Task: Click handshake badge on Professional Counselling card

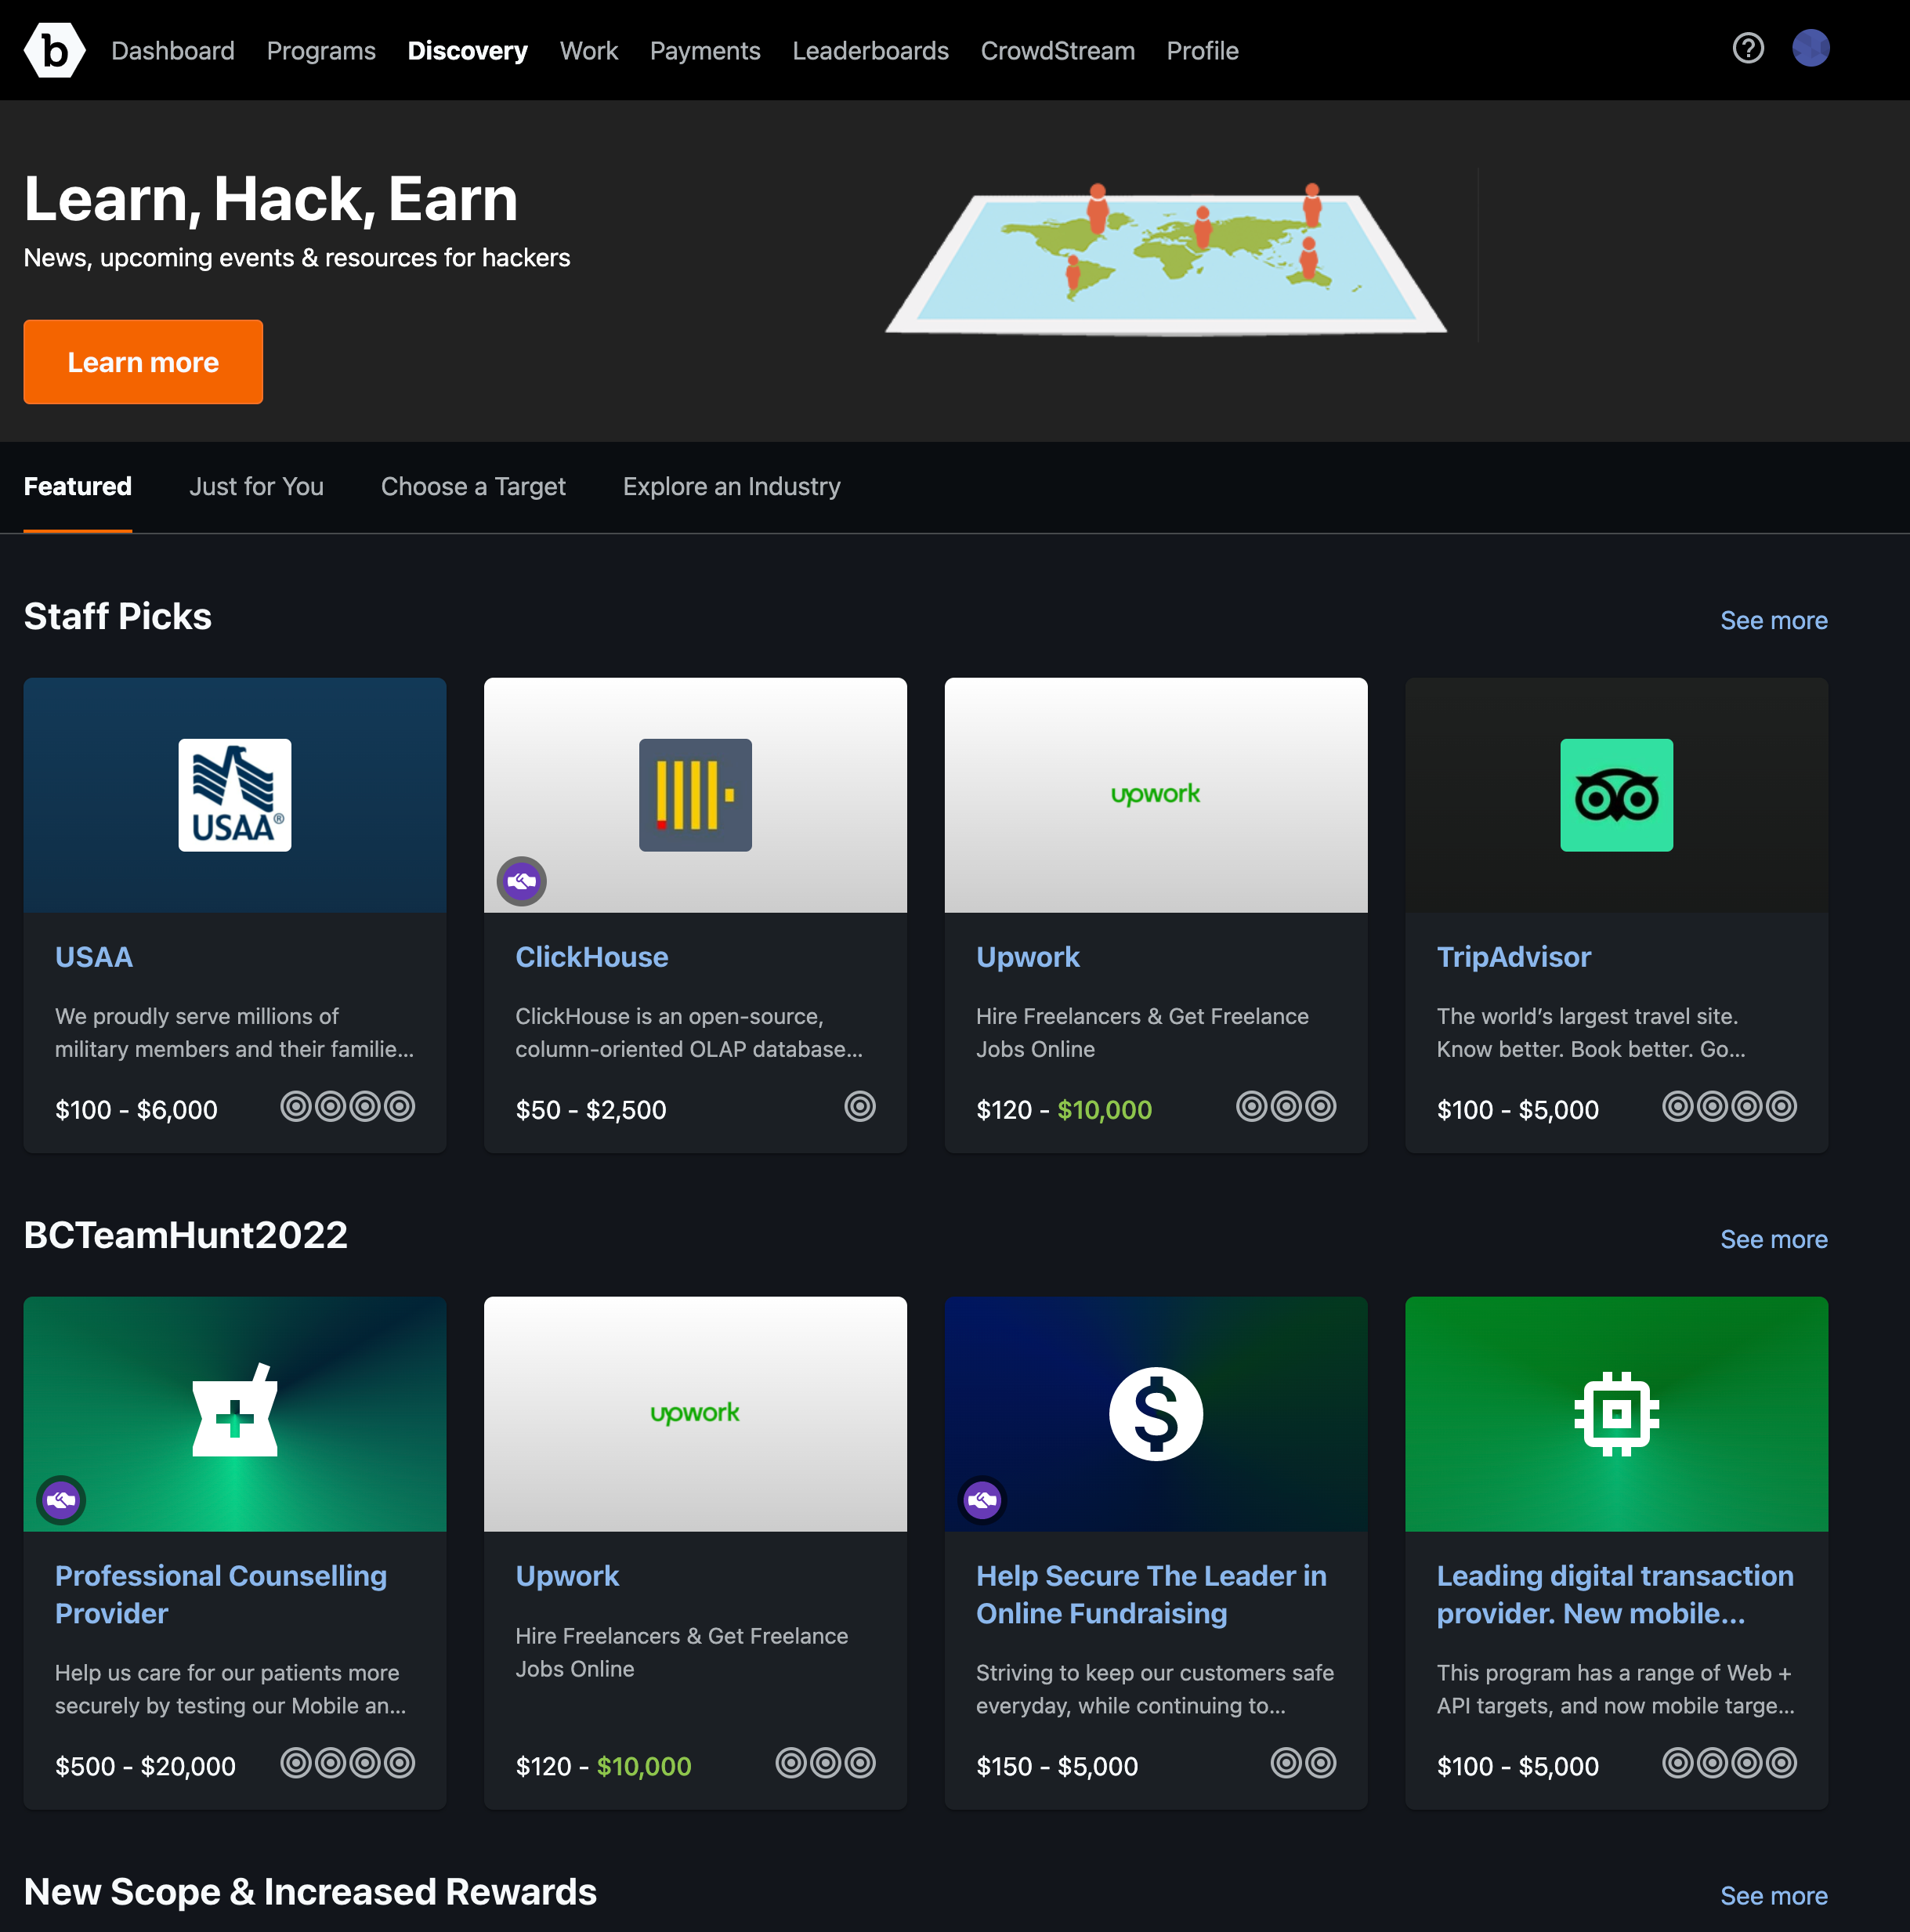Action: tap(61, 1500)
